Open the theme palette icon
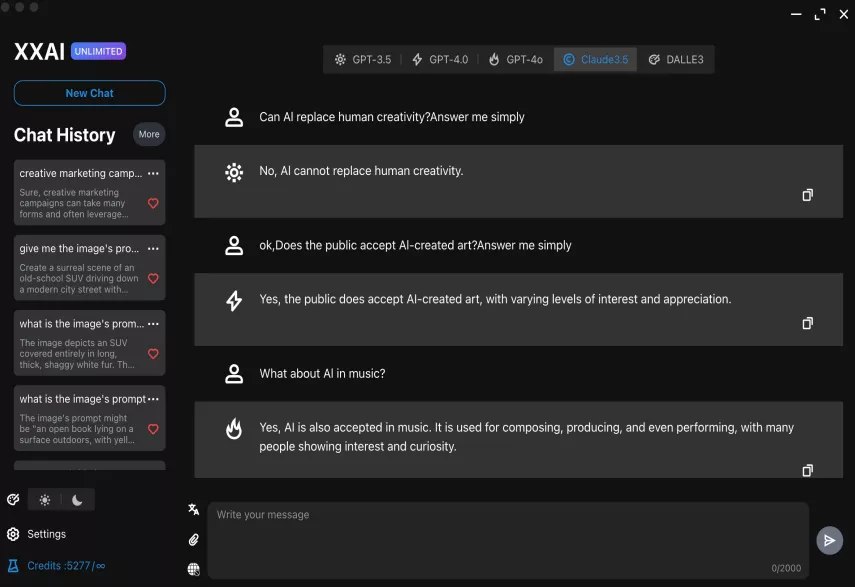The height and width of the screenshot is (587, 855). coord(13,499)
